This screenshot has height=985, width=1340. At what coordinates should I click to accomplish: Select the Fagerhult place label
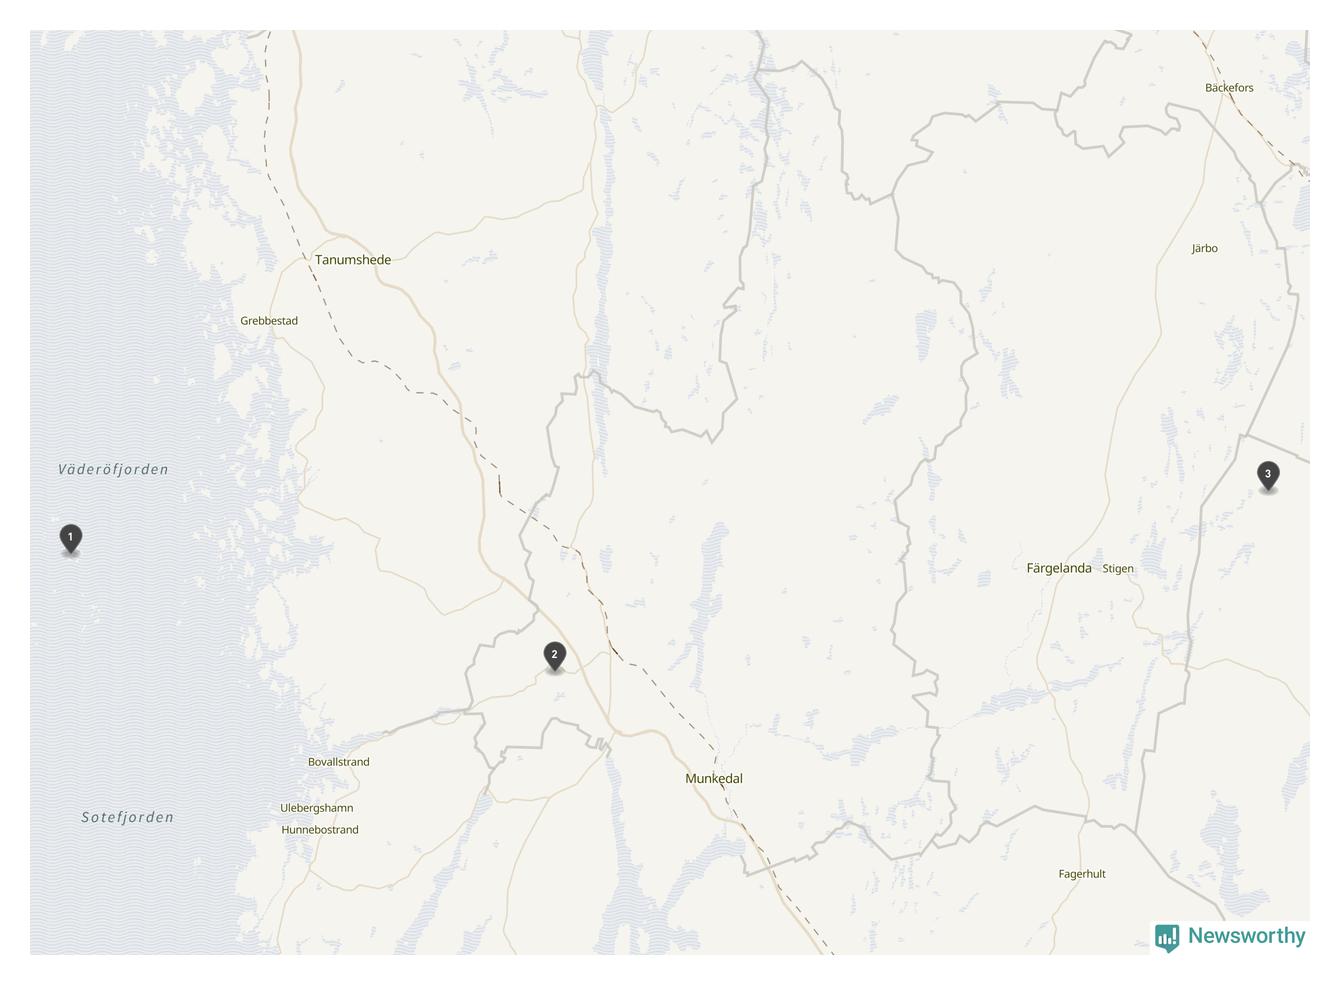pos(1082,874)
